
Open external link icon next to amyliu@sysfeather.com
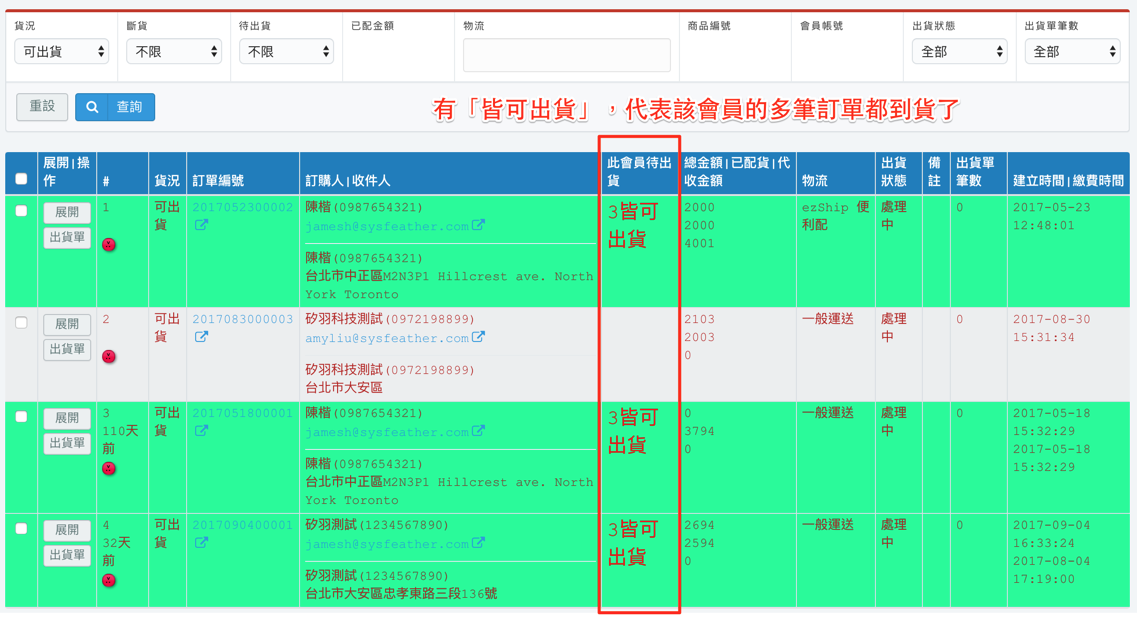479,338
